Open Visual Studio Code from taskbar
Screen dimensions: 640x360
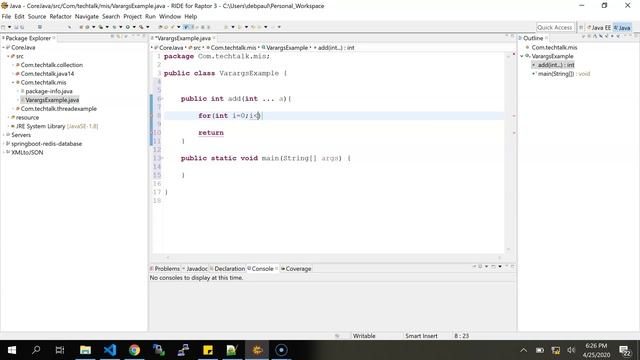tap(110, 350)
